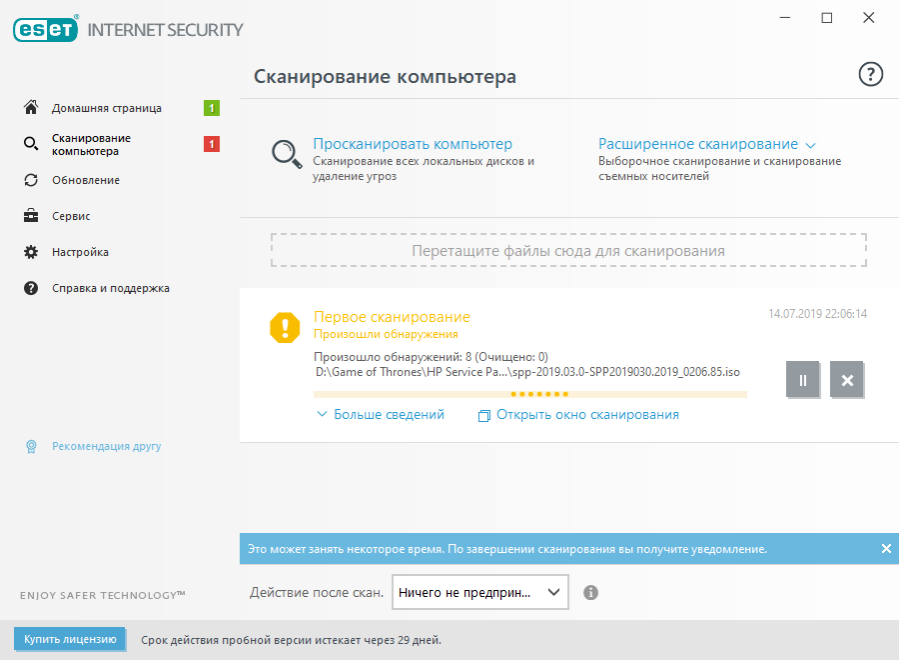Viewport: 899px width, 660px height.
Task: Click the gear icon for Настройка
Action: click(31, 252)
